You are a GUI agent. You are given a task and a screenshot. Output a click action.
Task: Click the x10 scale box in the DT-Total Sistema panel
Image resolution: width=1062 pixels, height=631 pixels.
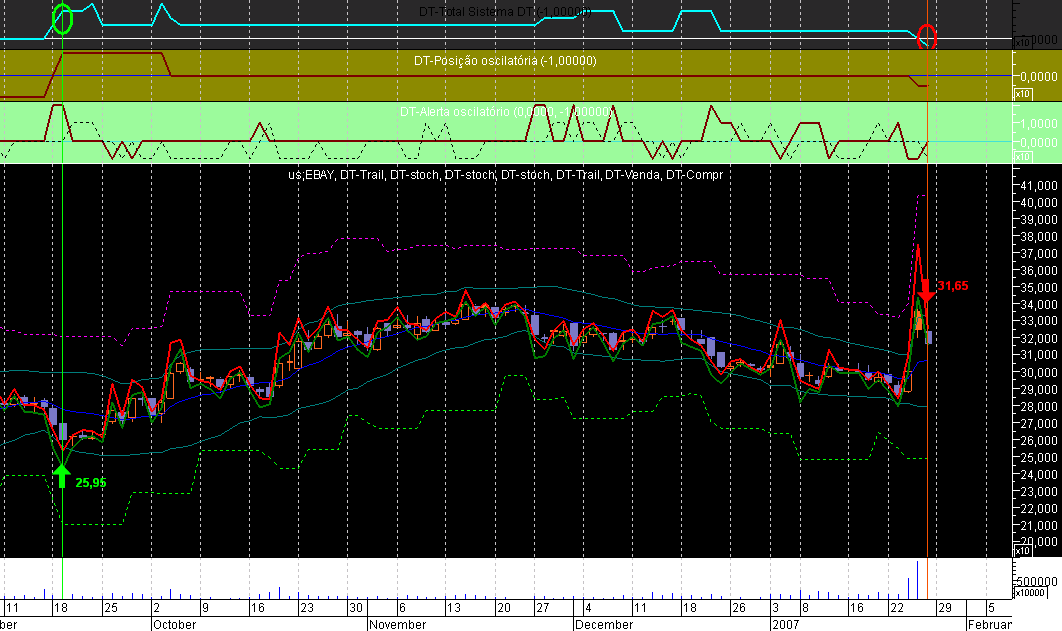(1023, 43)
